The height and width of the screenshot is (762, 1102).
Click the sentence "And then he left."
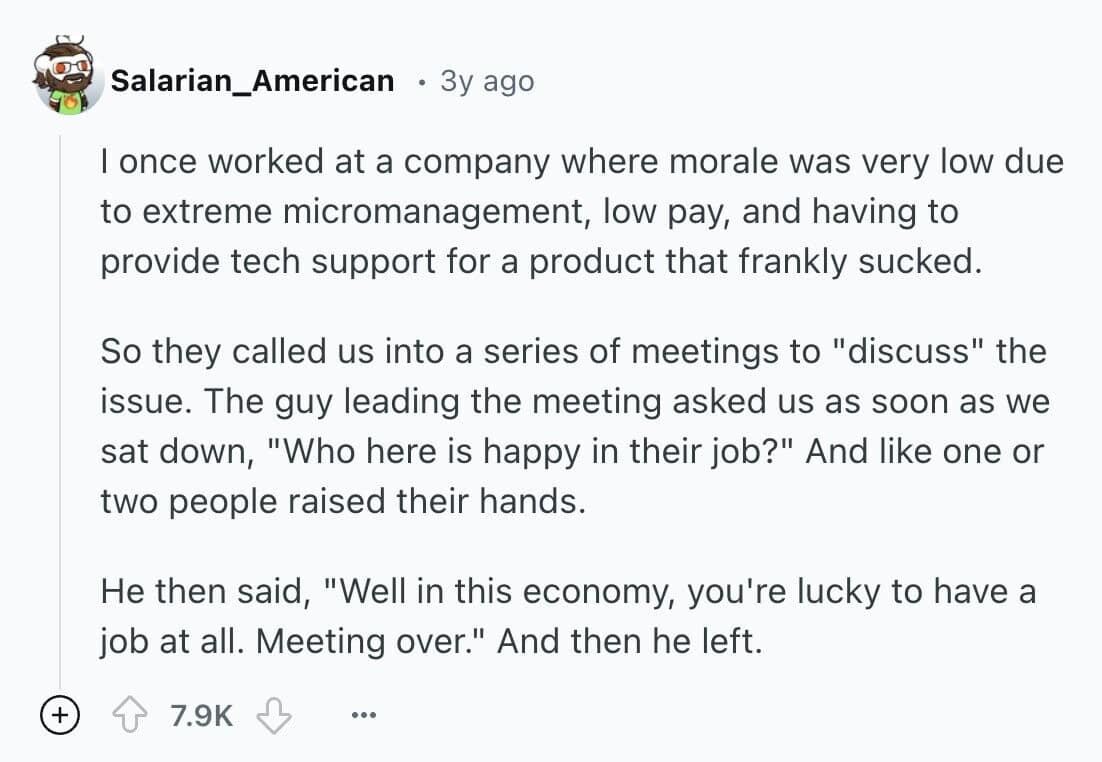tap(629, 640)
